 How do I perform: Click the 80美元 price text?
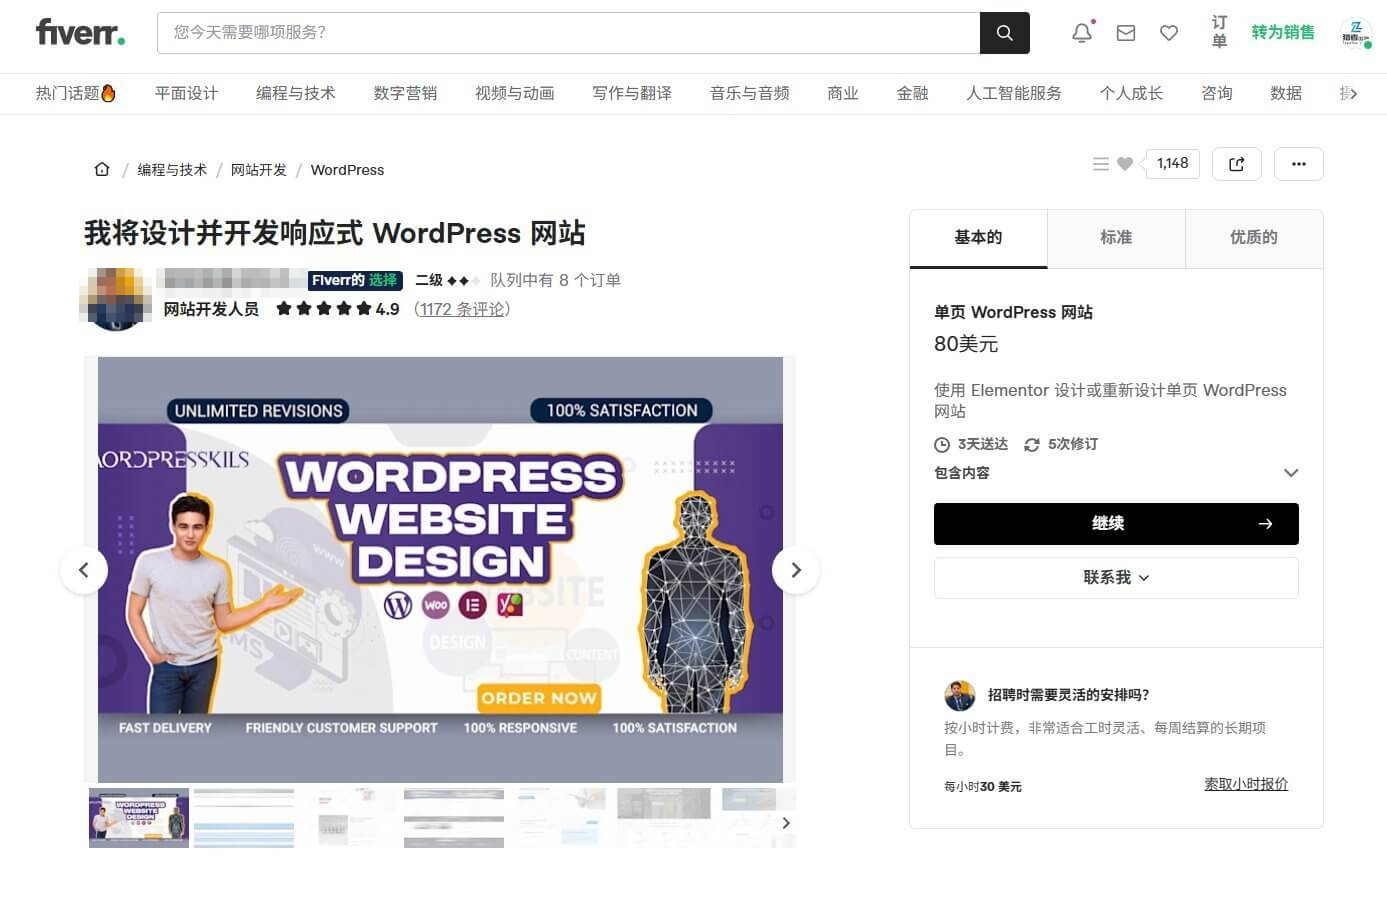click(966, 344)
